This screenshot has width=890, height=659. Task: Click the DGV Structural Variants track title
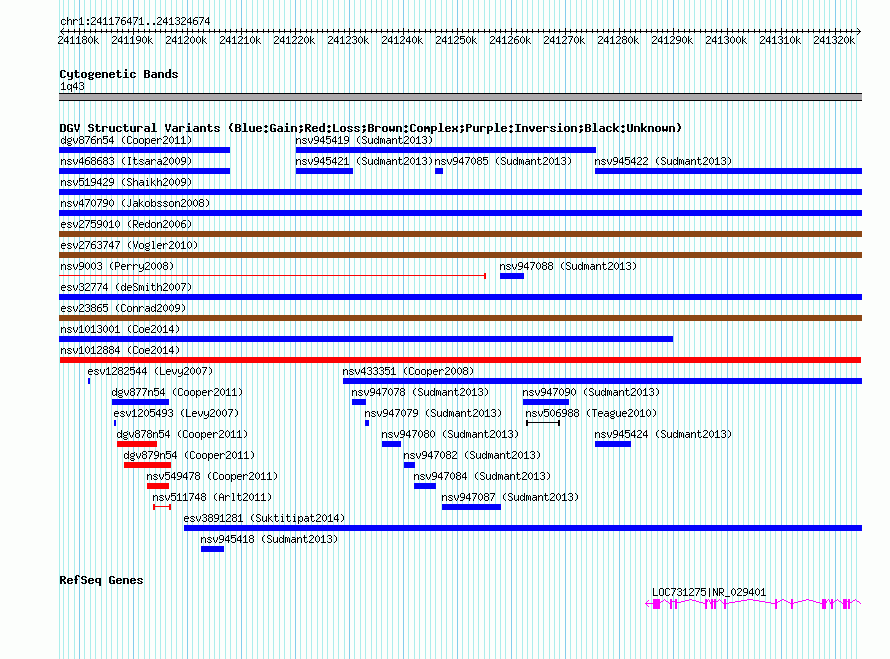[x=371, y=128]
